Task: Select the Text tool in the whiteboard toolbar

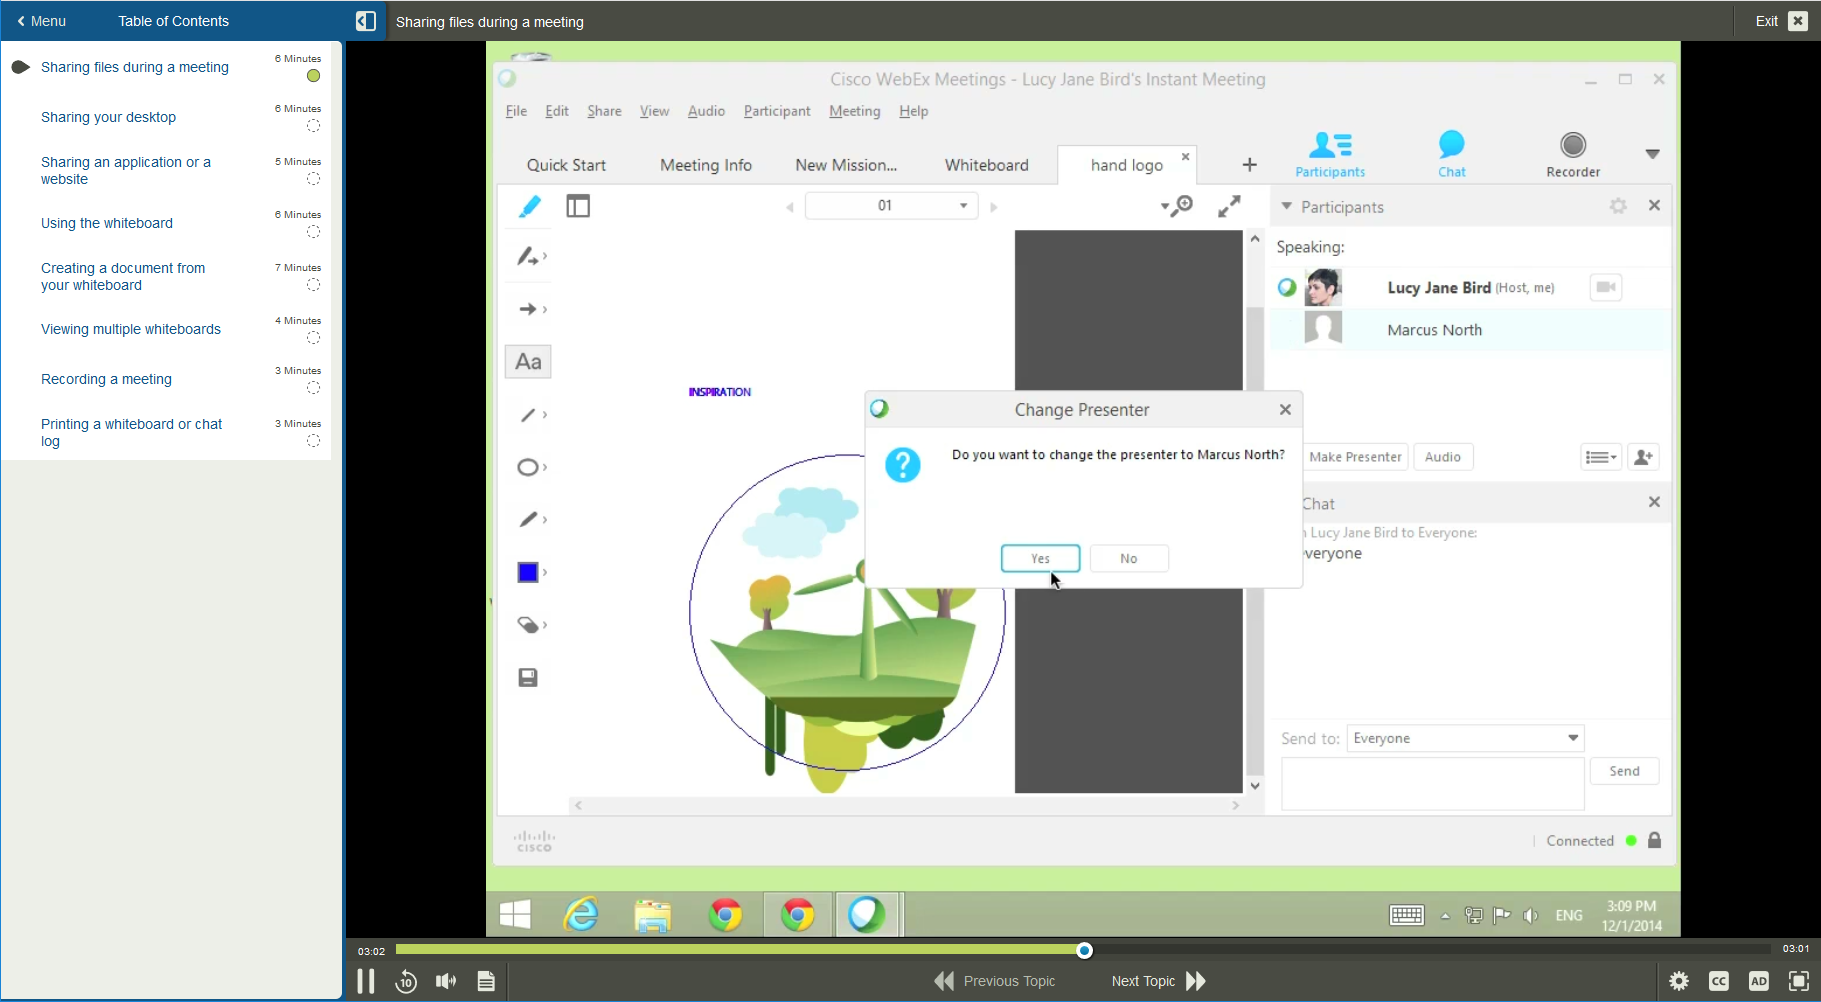Action: coord(528,361)
